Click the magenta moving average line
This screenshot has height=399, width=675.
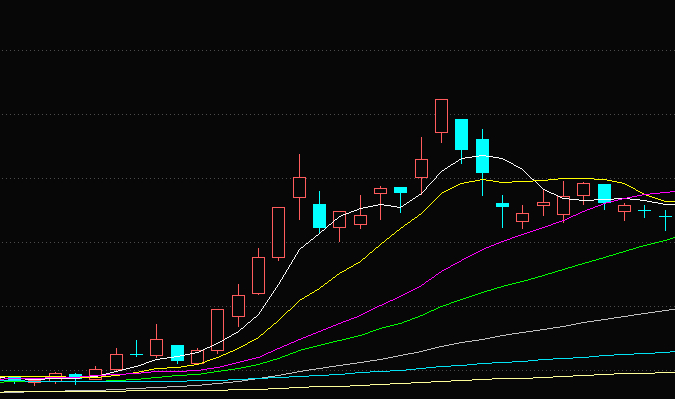point(387,304)
